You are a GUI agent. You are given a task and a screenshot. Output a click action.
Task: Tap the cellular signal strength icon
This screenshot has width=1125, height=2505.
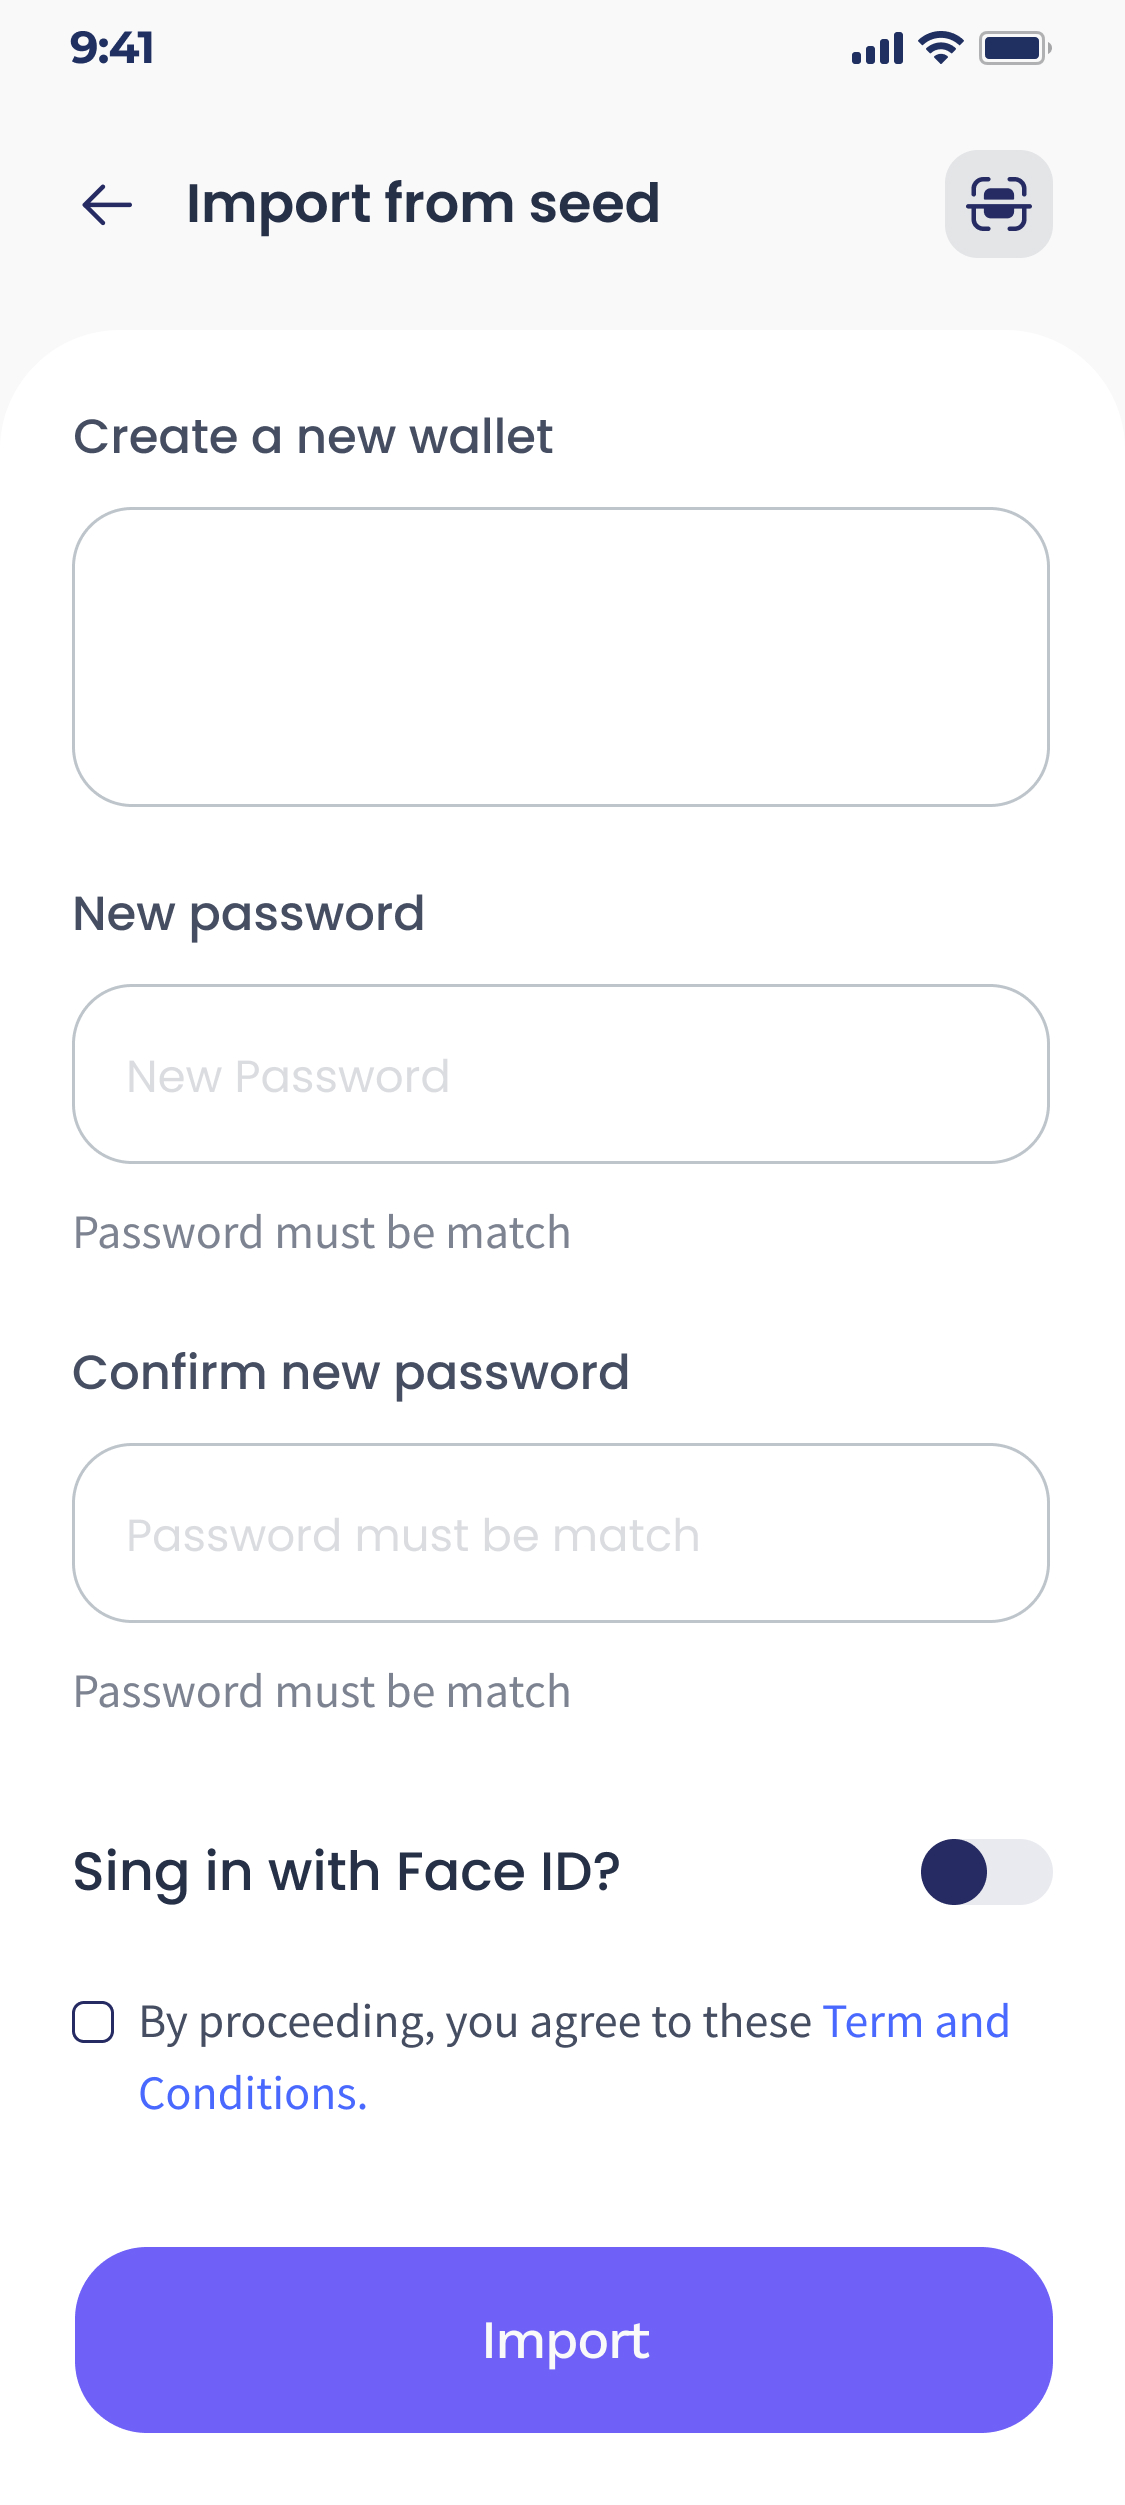pyautogui.click(x=877, y=48)
